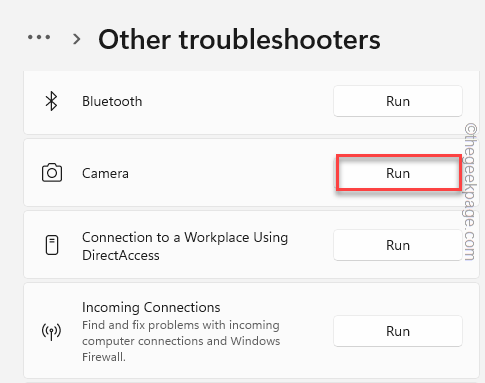Select the Camera label text
Viewport: 485px width, 383px height.
105,173
